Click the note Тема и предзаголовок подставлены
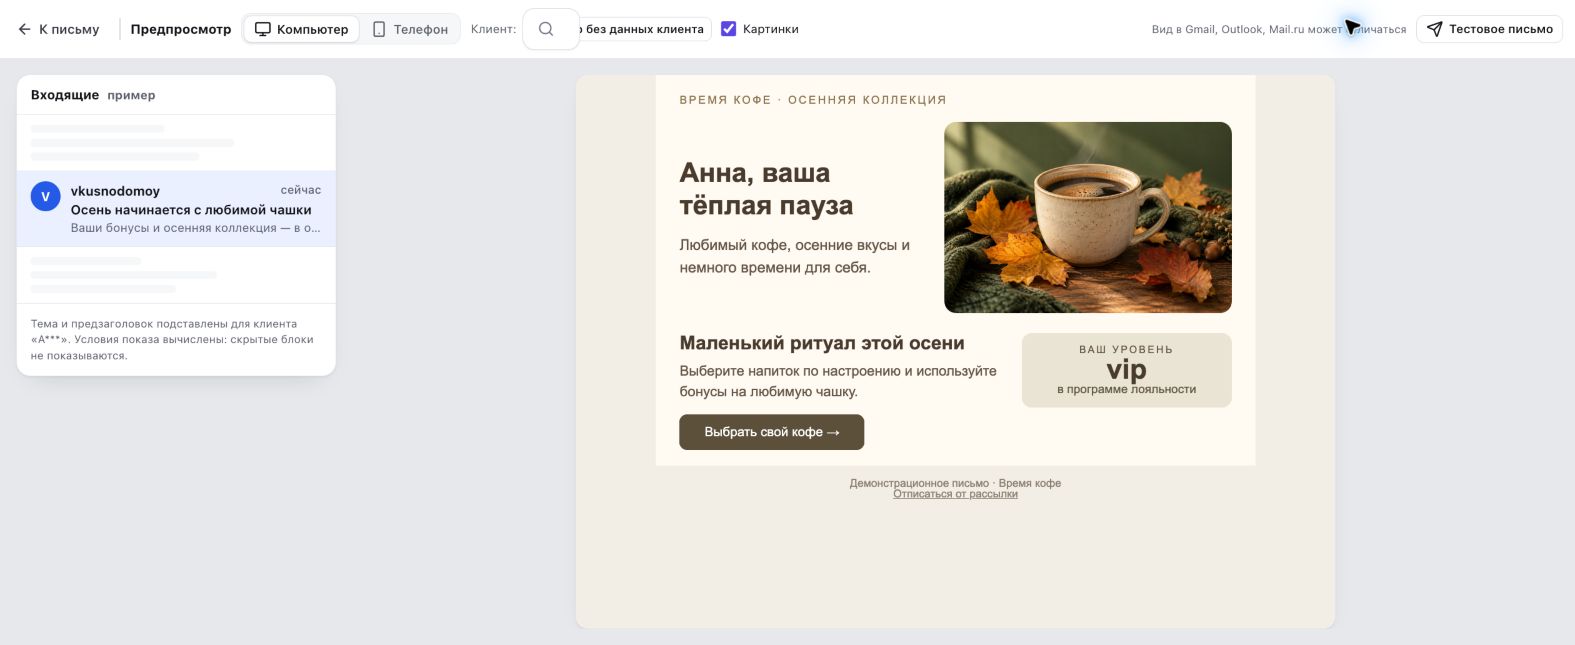Image resolution: width=1575 pixels, height=645 pixels. point(172,340)
